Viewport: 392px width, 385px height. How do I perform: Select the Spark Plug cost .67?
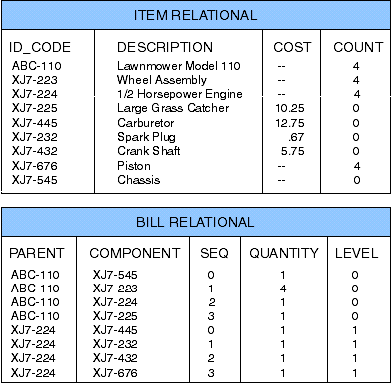(x=296, y=137)
